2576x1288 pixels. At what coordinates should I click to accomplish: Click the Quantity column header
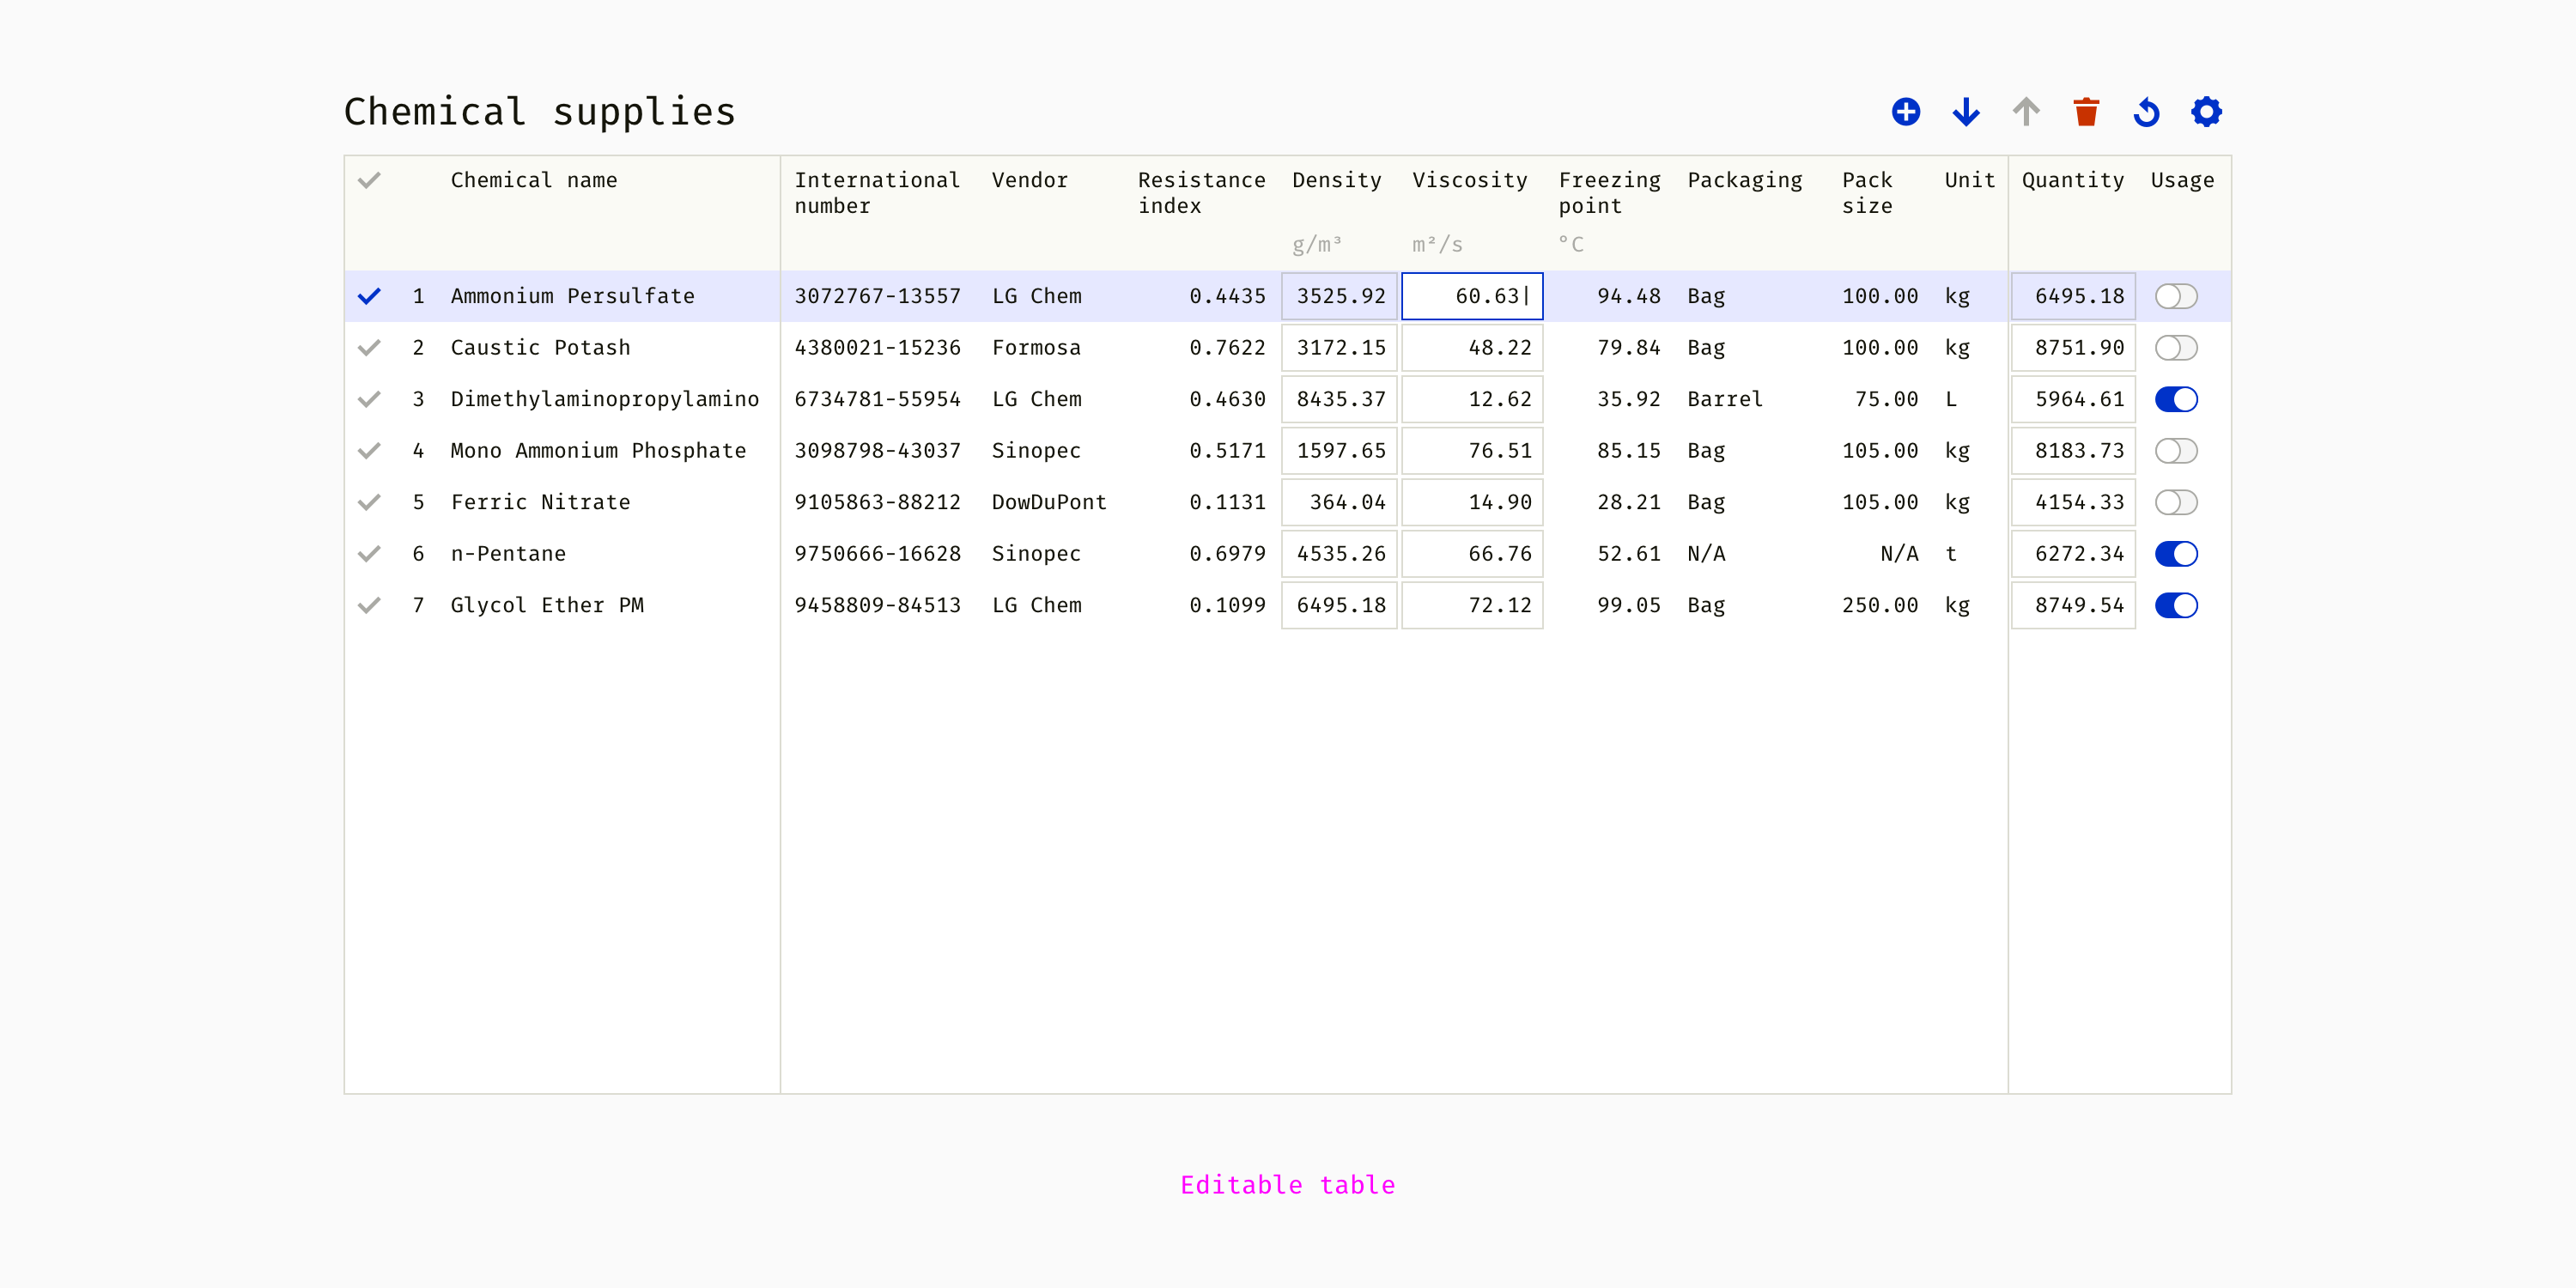pos(2072,181)
